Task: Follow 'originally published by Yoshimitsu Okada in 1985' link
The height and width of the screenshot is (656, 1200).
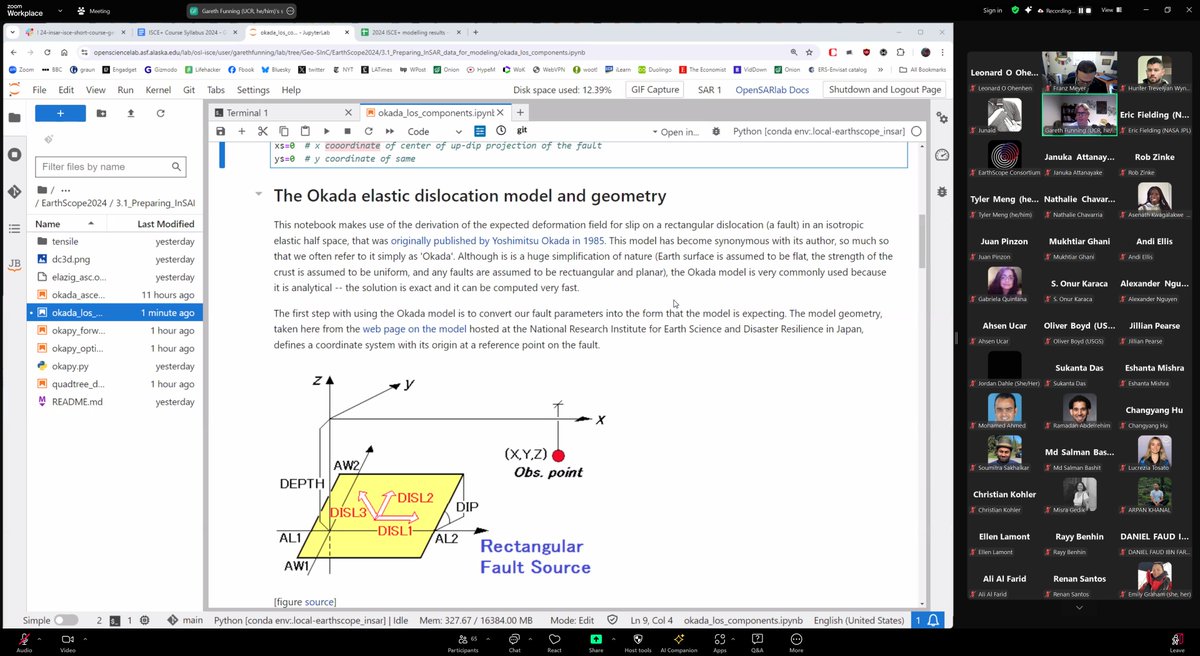Action: tap(498, 241)
